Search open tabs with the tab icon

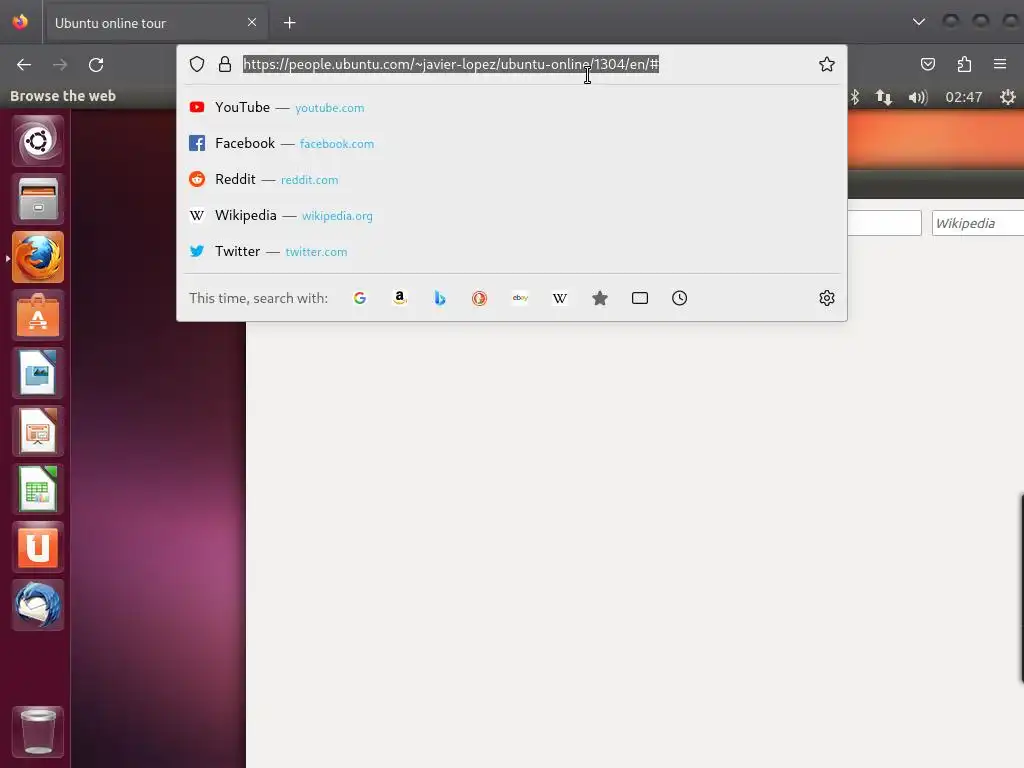[x=640, y=298]
